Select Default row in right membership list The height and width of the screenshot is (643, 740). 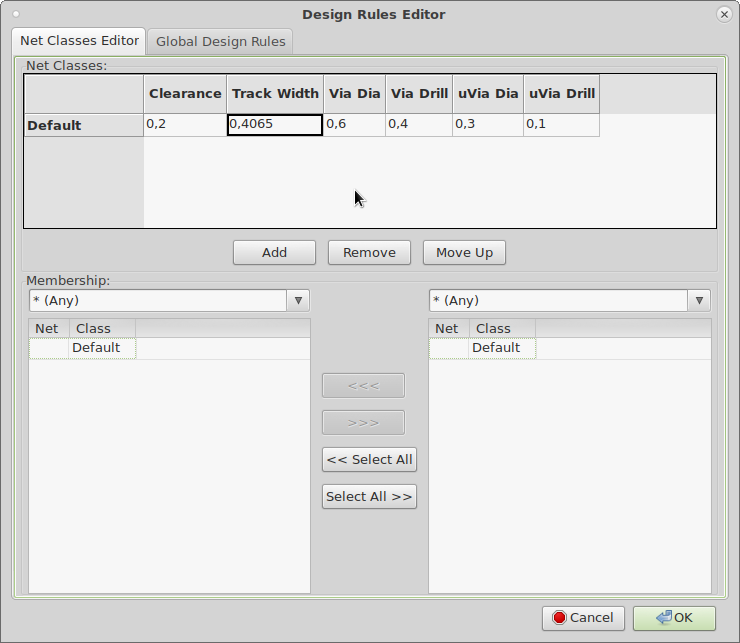pos(570,348)
